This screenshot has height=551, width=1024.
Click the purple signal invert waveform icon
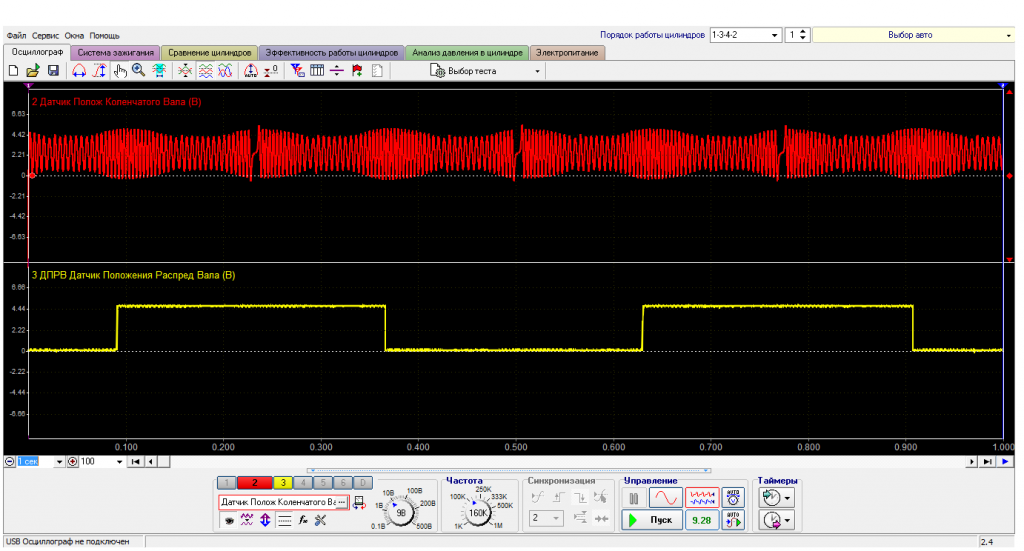tap(247, 520)
